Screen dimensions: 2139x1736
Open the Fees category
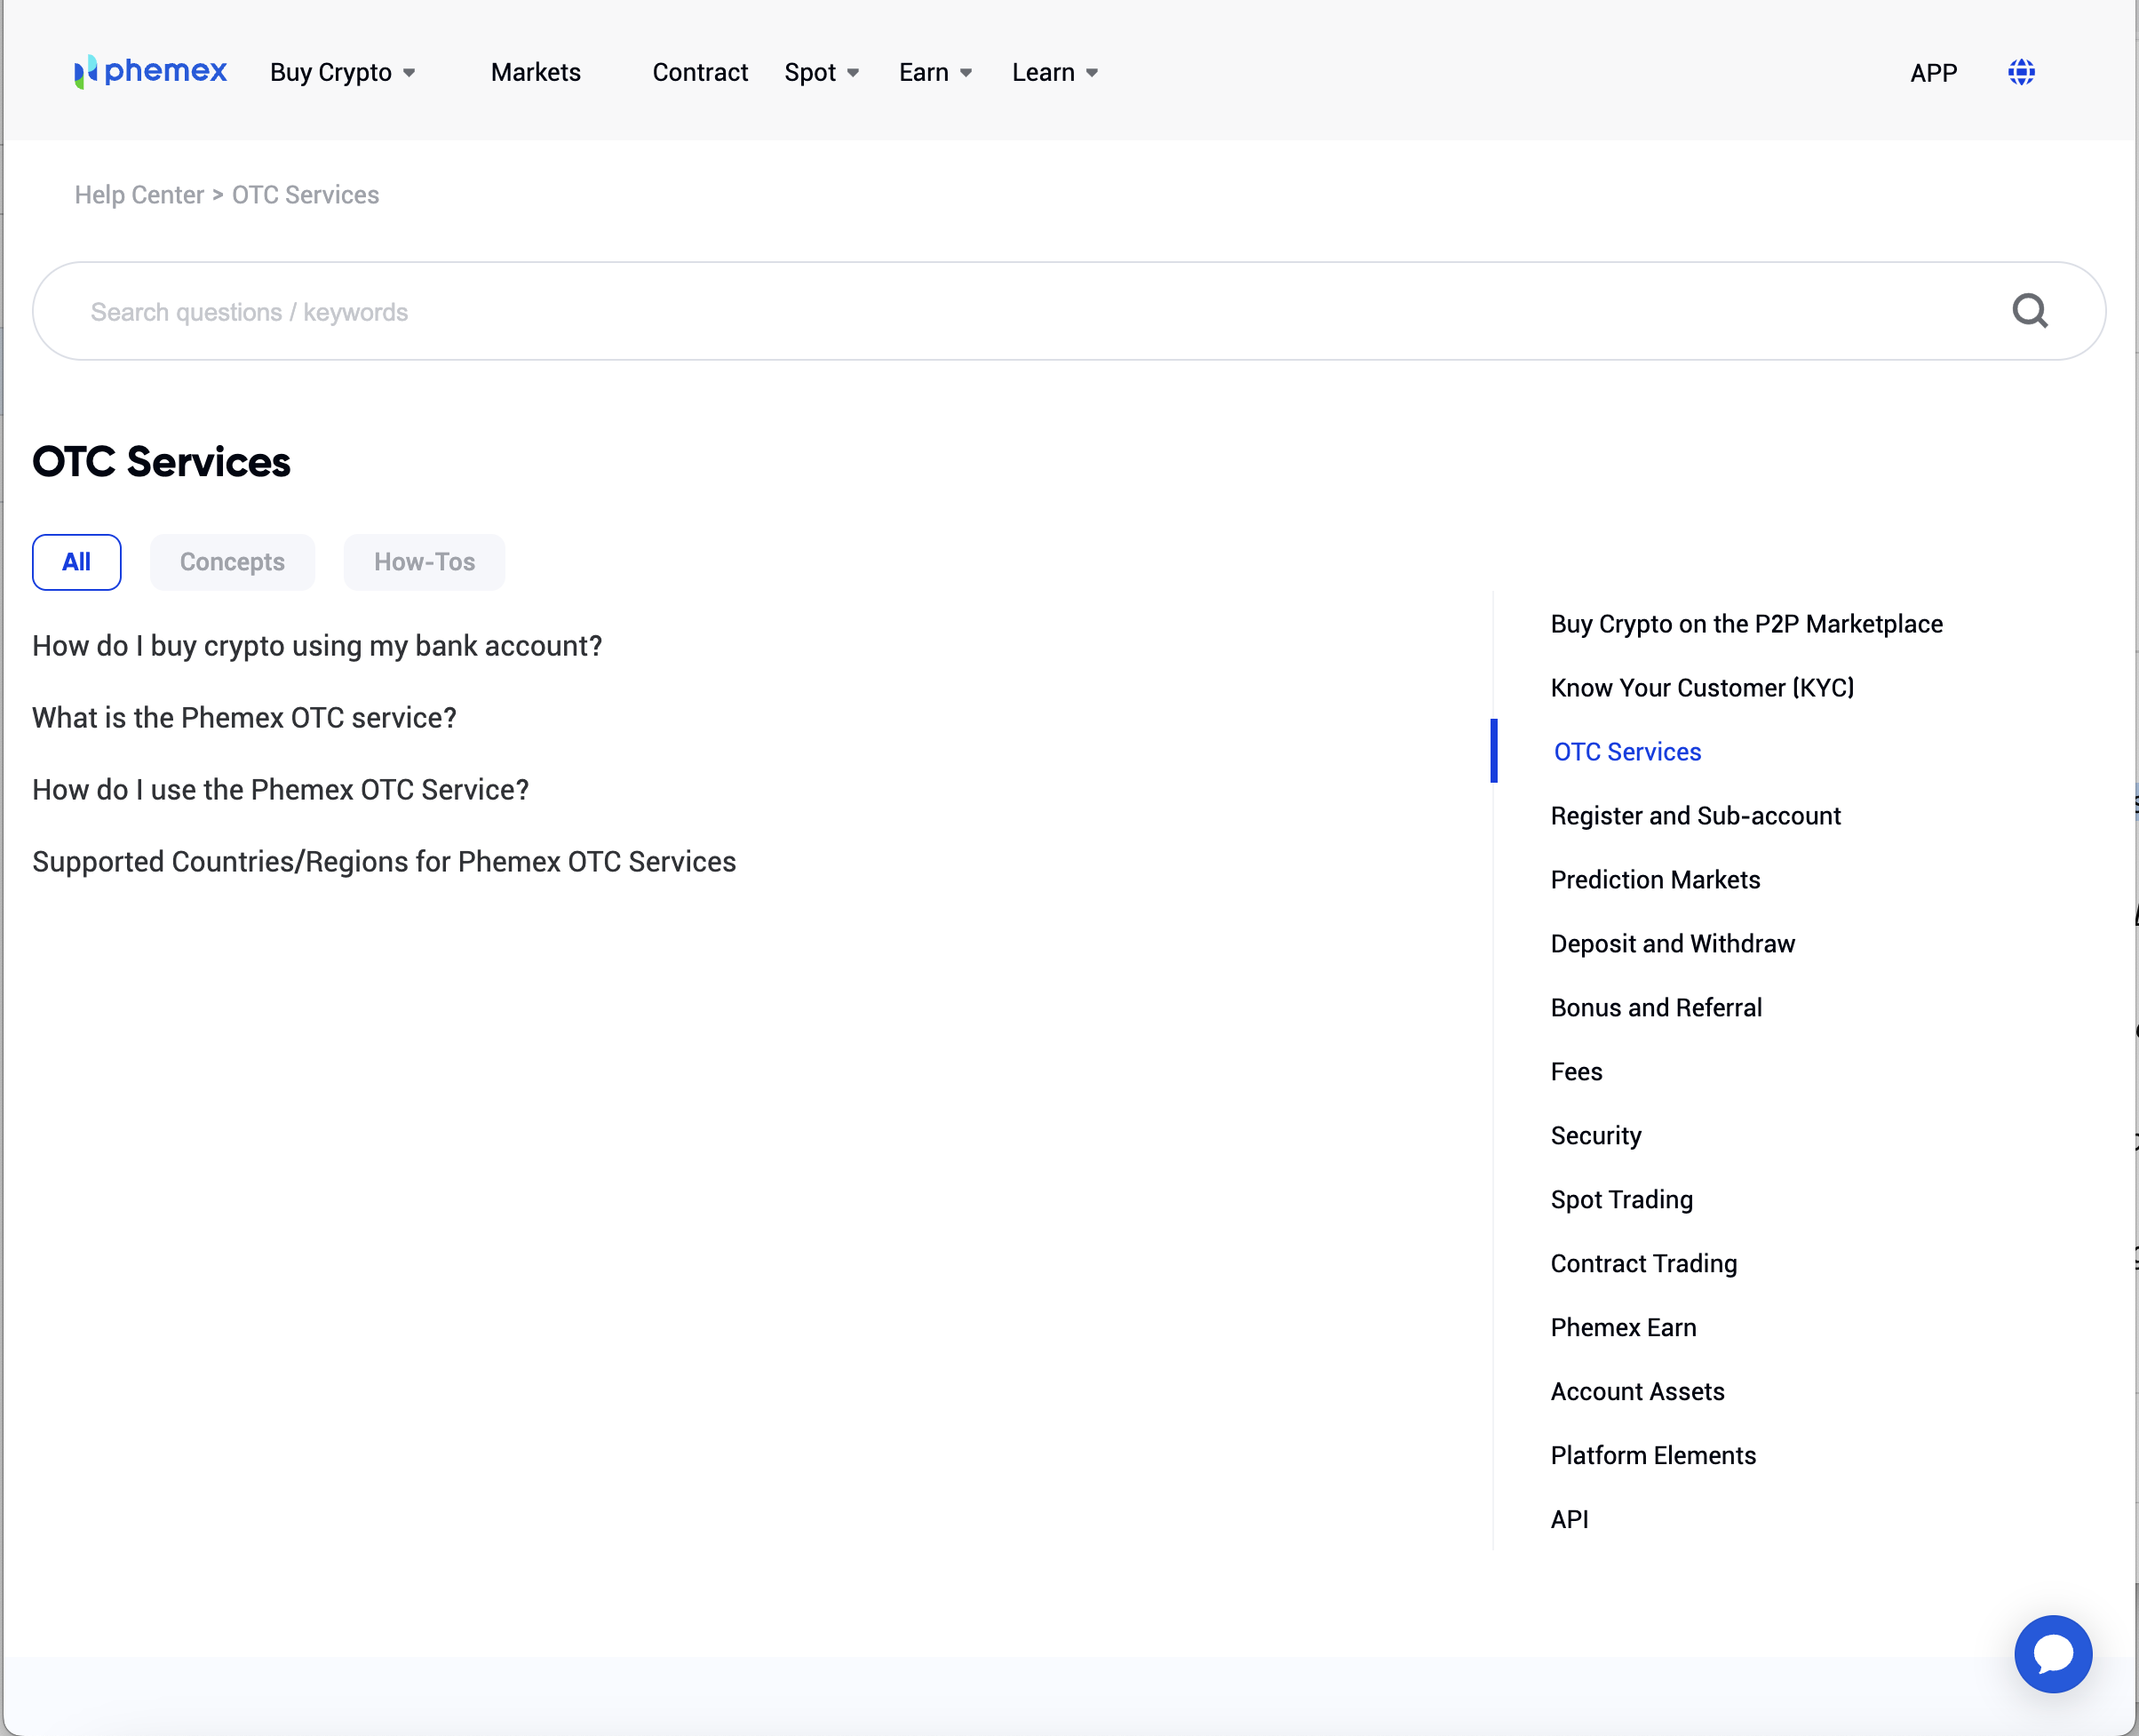tap(1576, 1072)
